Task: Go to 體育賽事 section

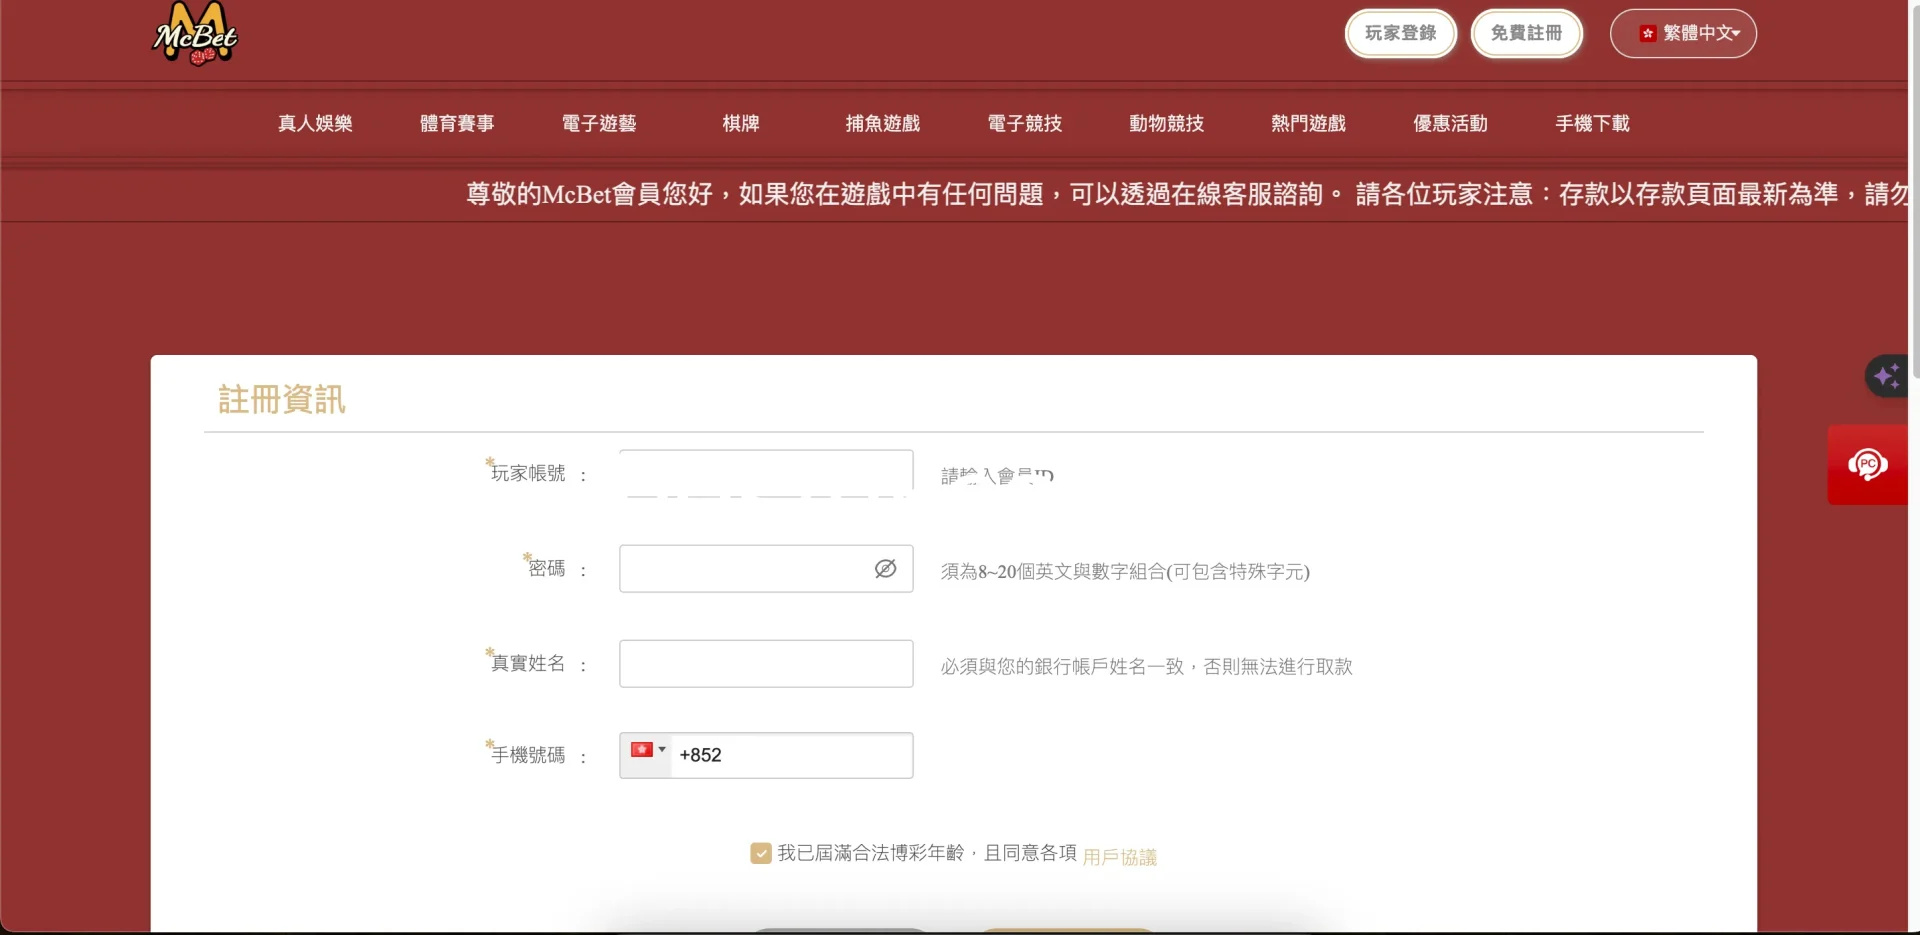Action: [457, 124]
